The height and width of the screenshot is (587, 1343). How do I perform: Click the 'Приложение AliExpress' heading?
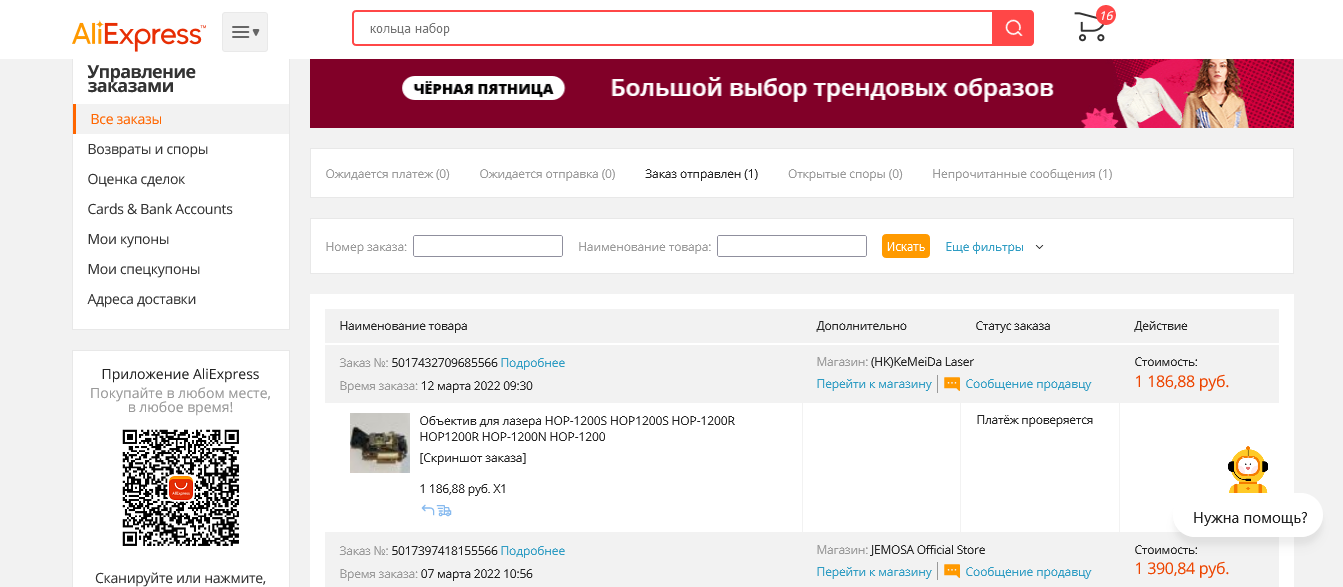[x=181, y=374]
